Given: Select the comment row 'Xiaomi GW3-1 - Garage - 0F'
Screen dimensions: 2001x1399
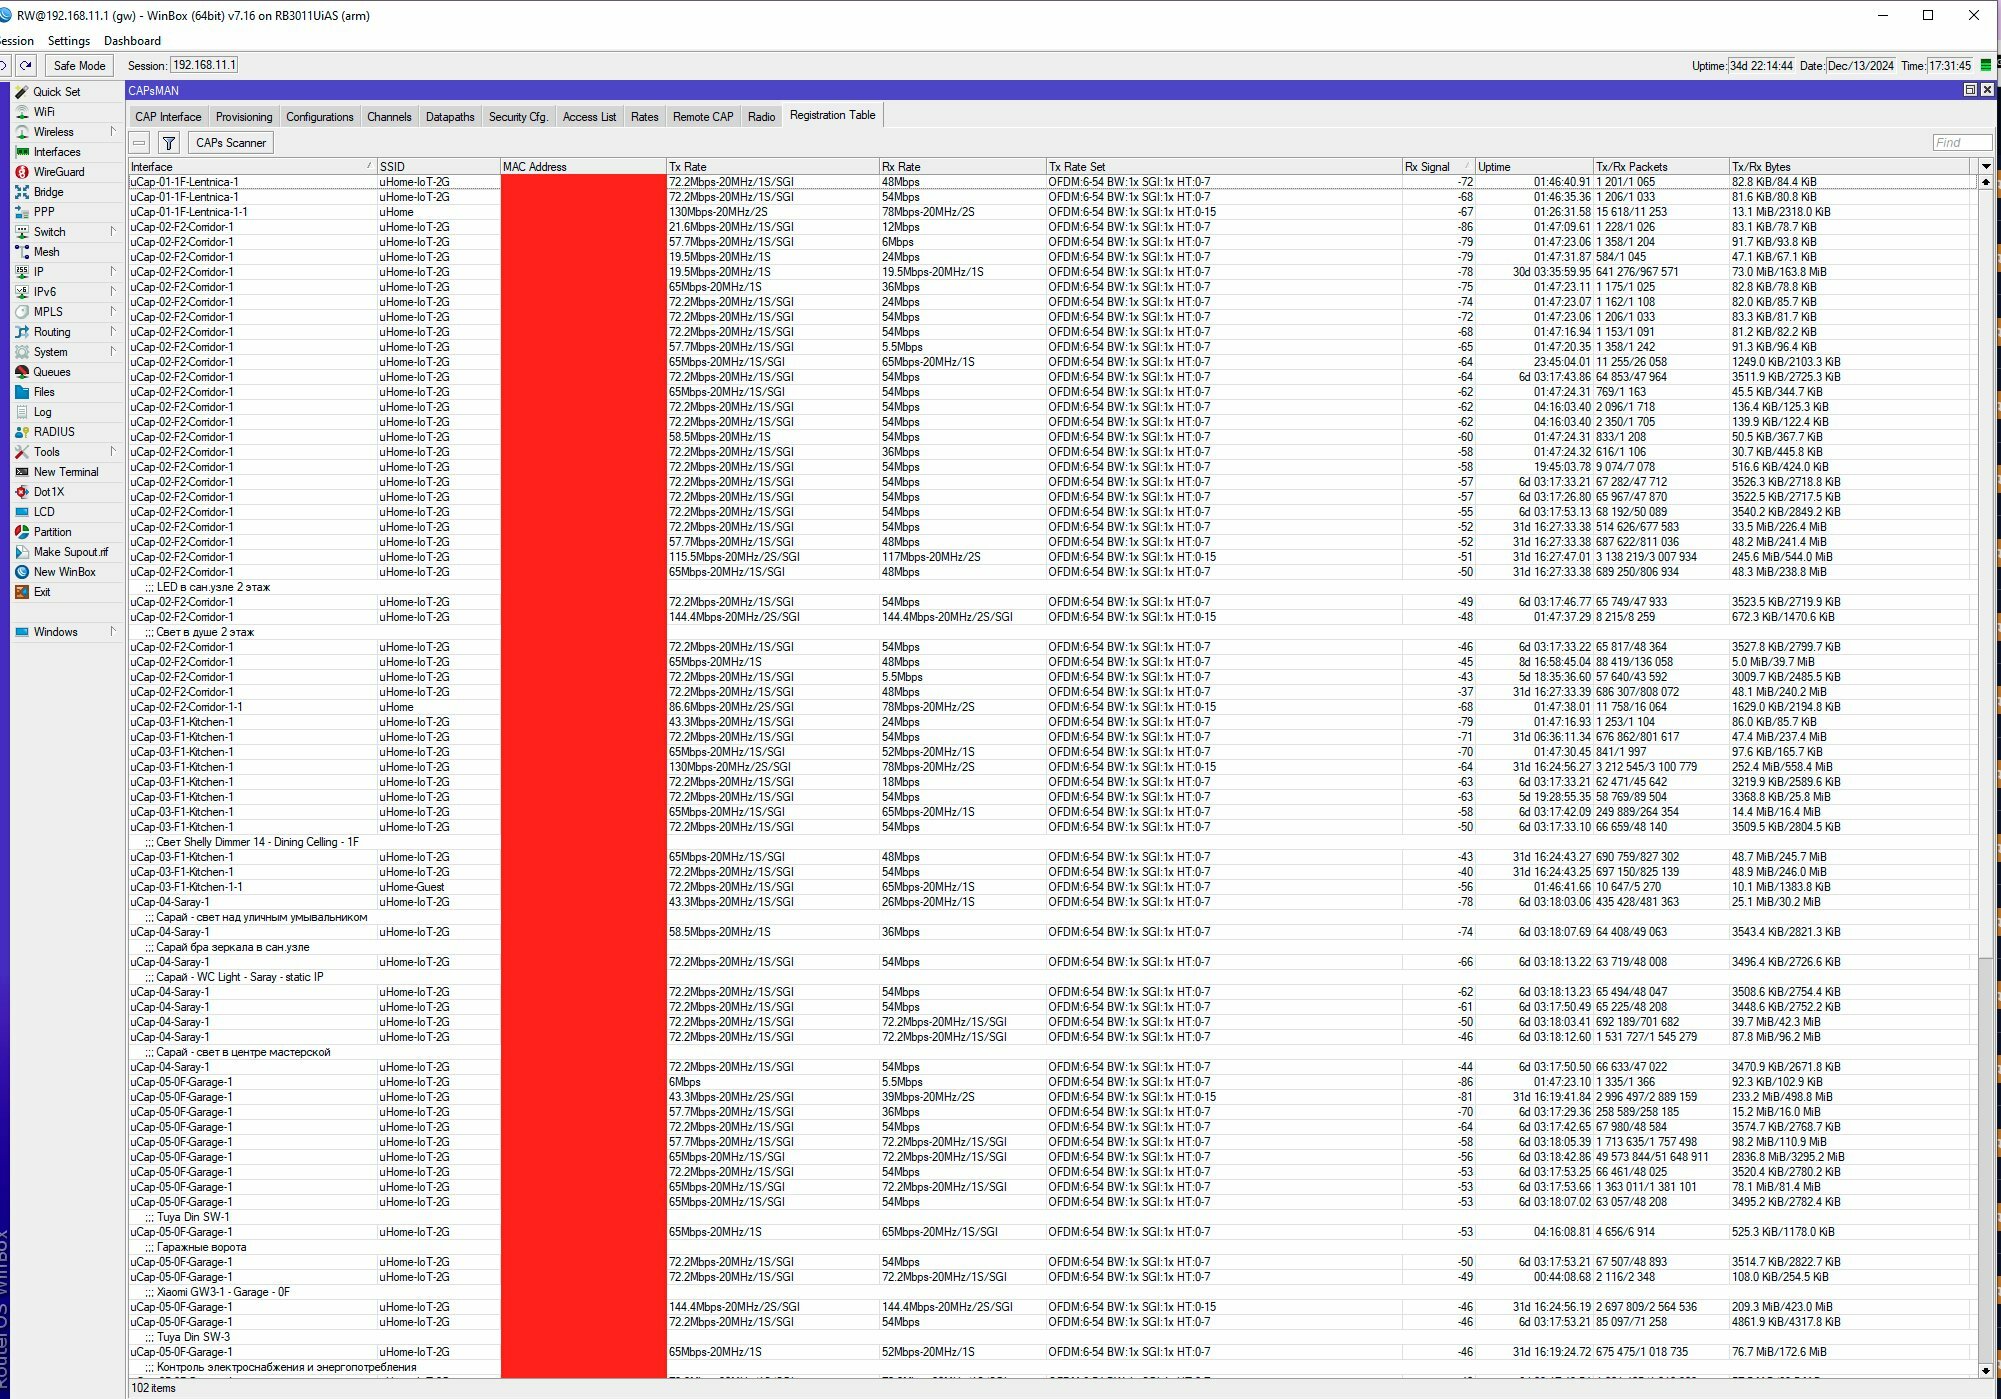Looking at the screenshot, I should (x=1053, y=1292).
